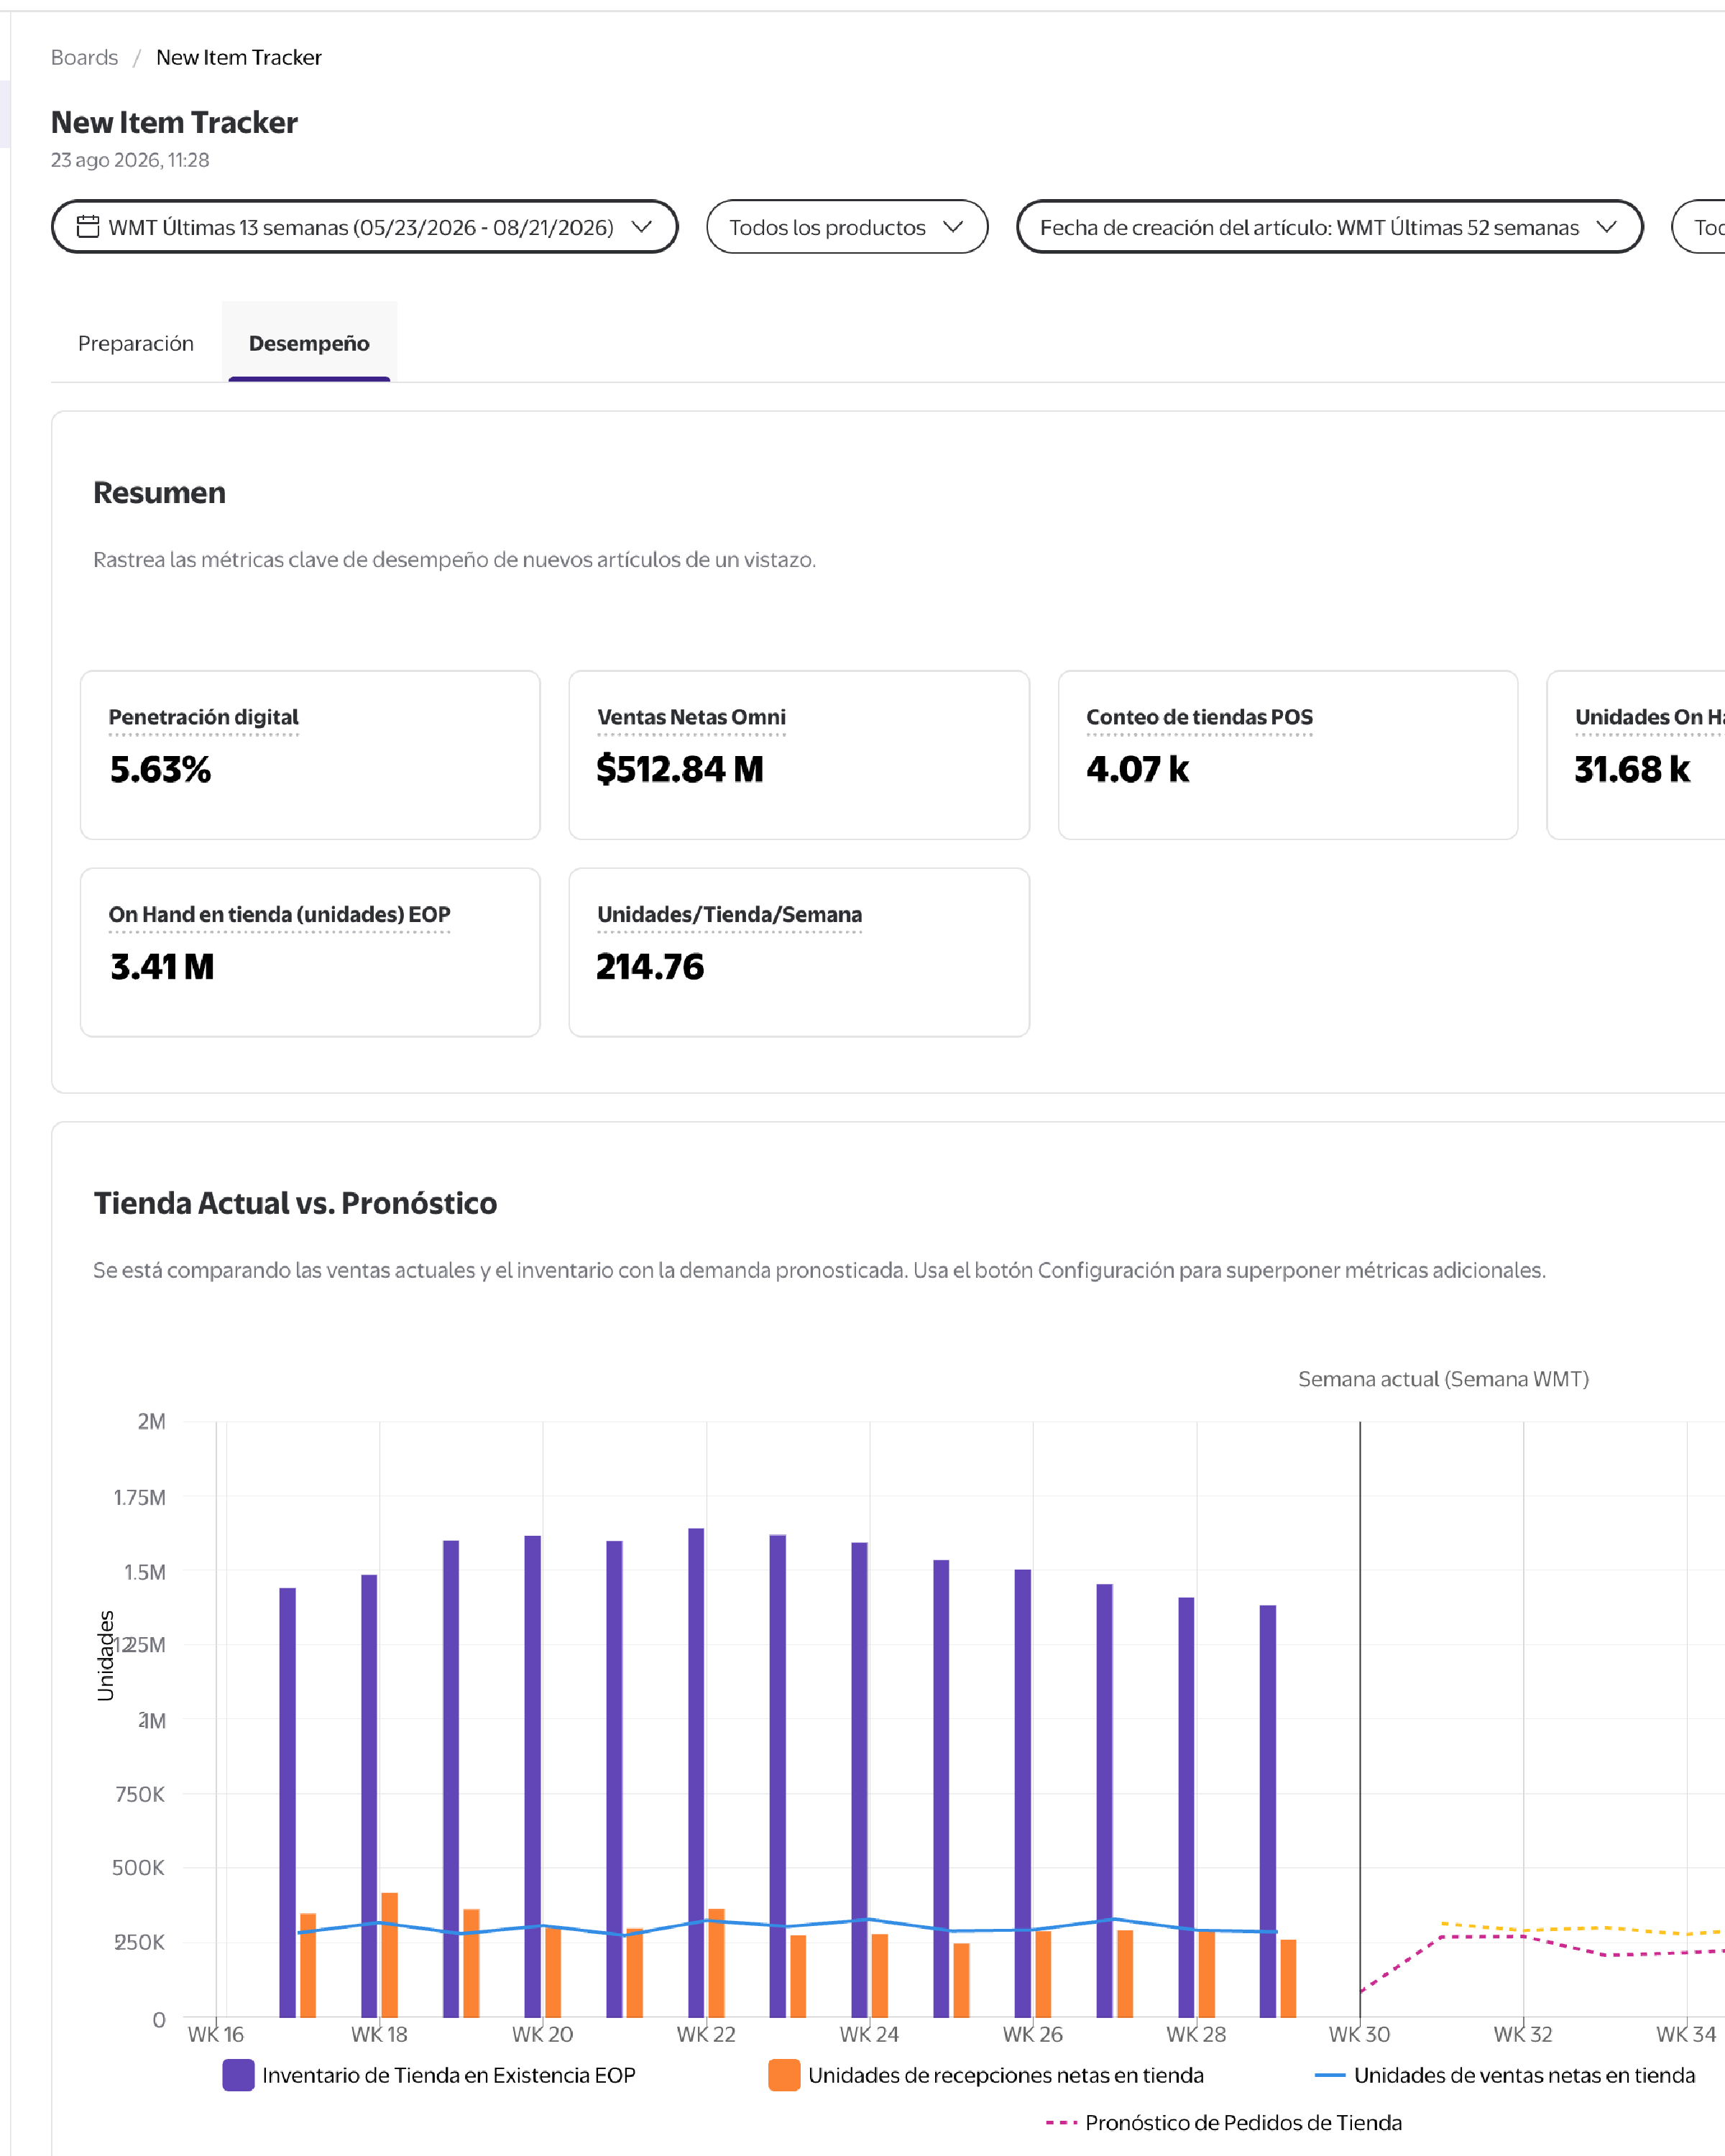
Task: Click the calendar icon in date filter
Action: coord(88,227)
